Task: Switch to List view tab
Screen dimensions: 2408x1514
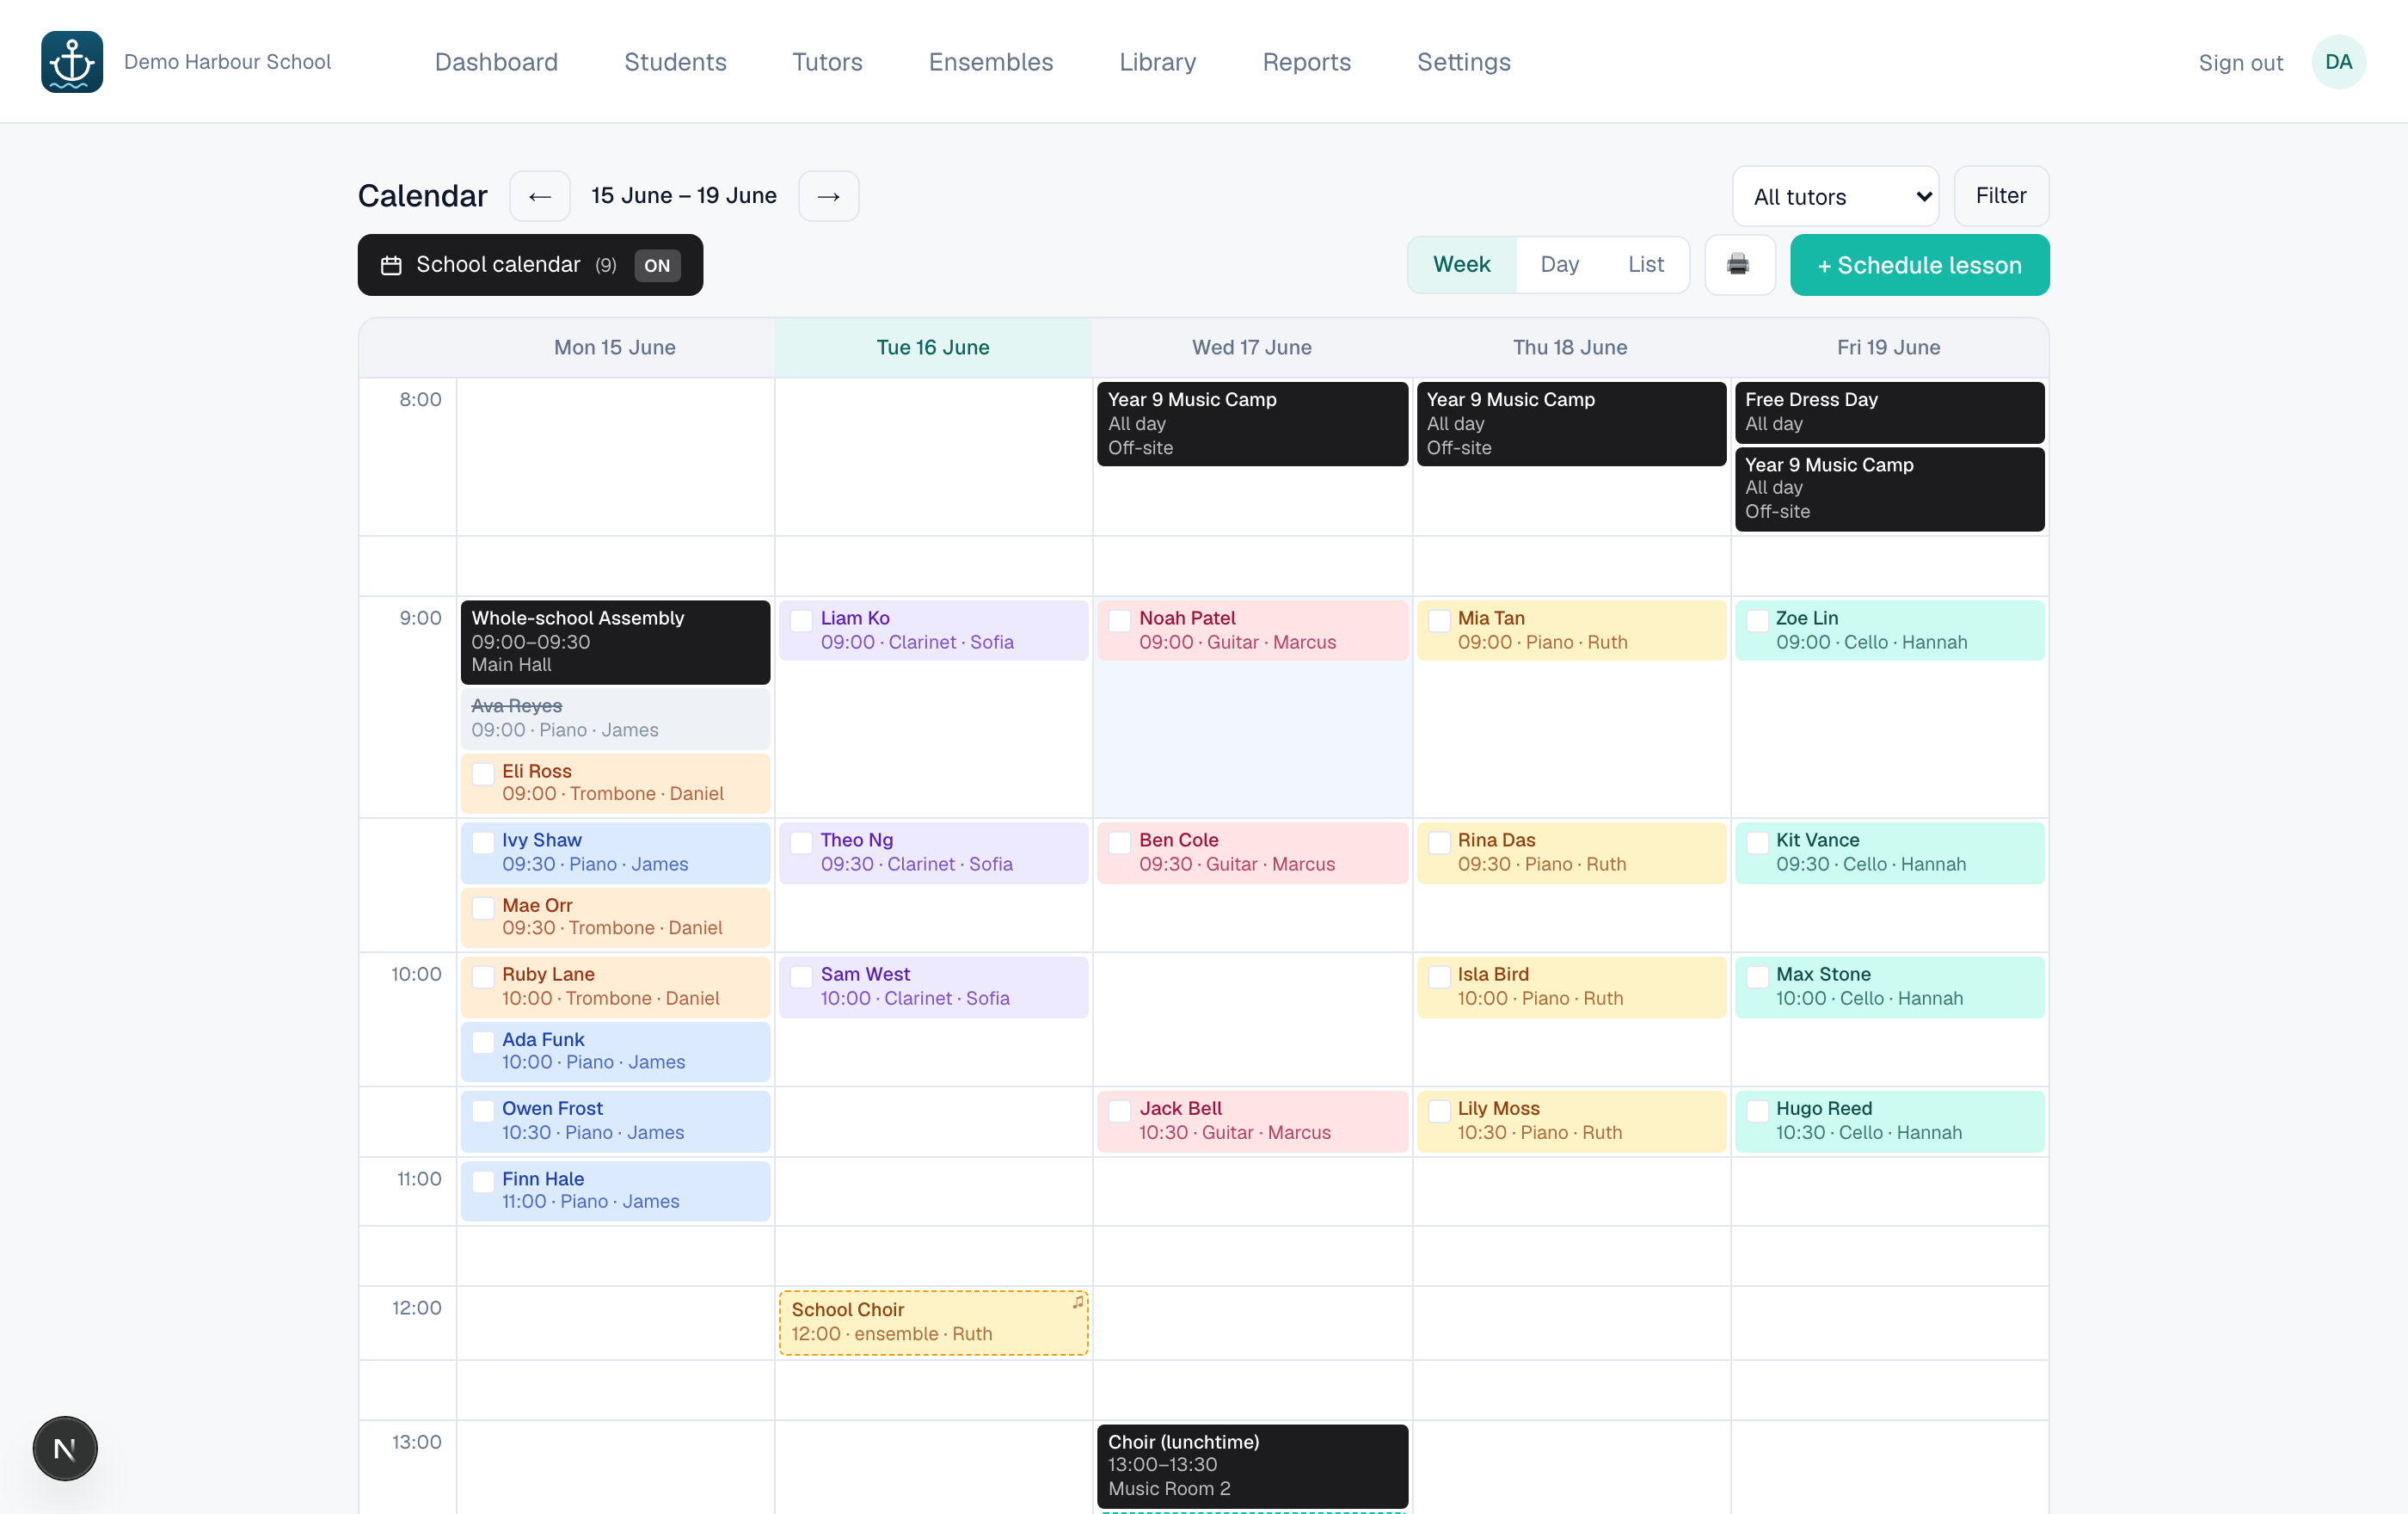Action: point(1645,265)
